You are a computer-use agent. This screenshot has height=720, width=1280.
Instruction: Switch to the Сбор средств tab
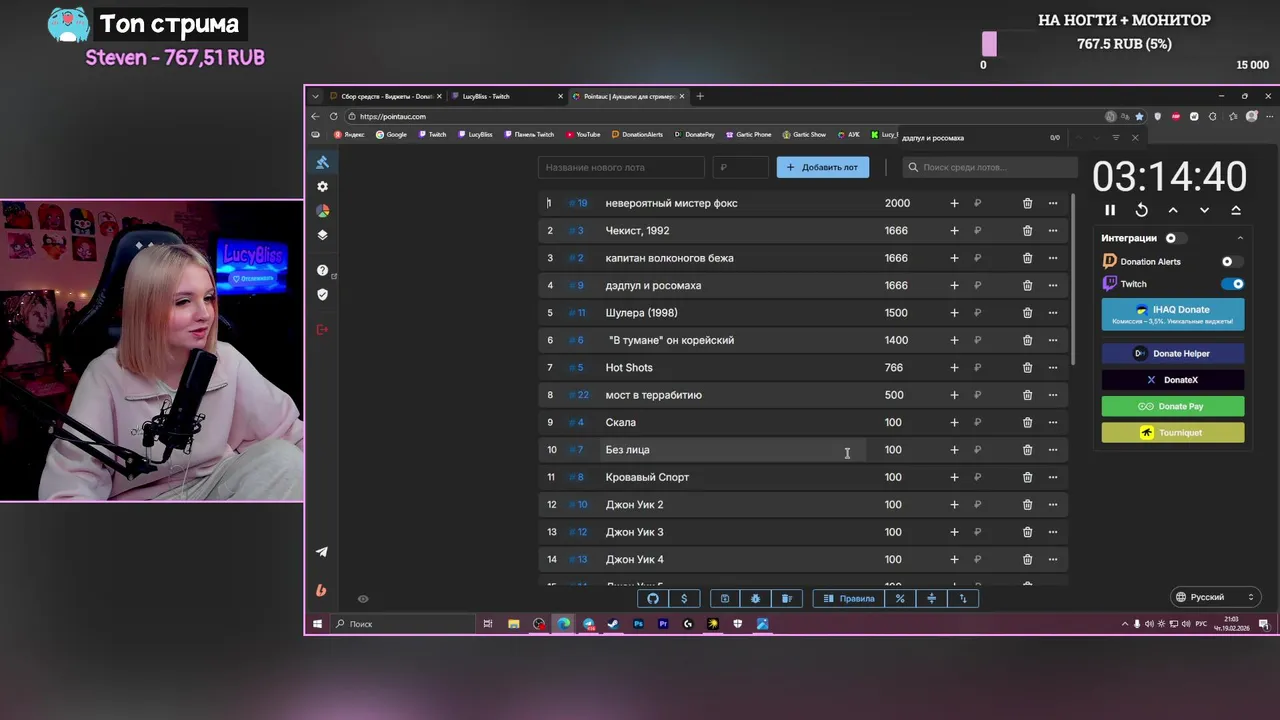386,97
